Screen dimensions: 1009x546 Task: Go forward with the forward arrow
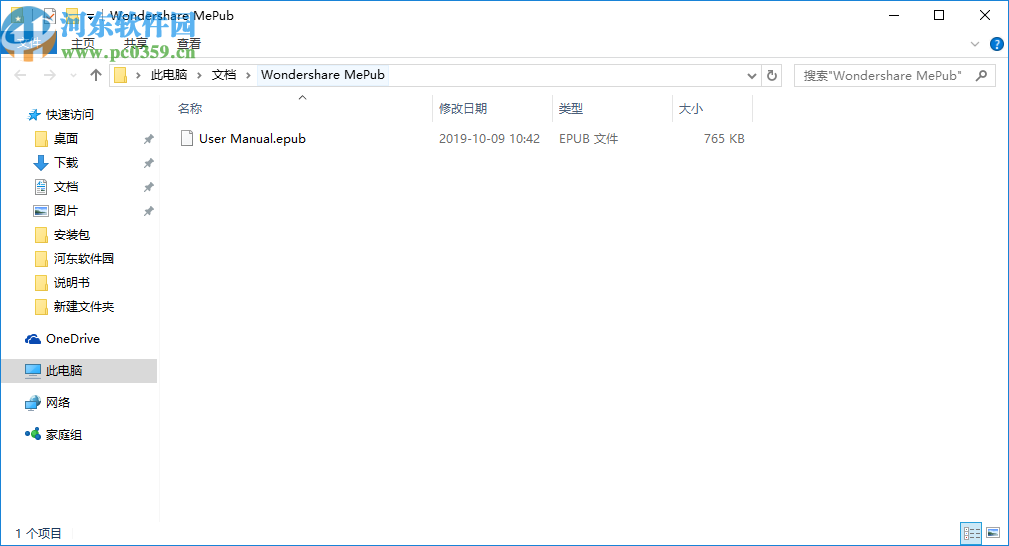(x=50, y=75)
